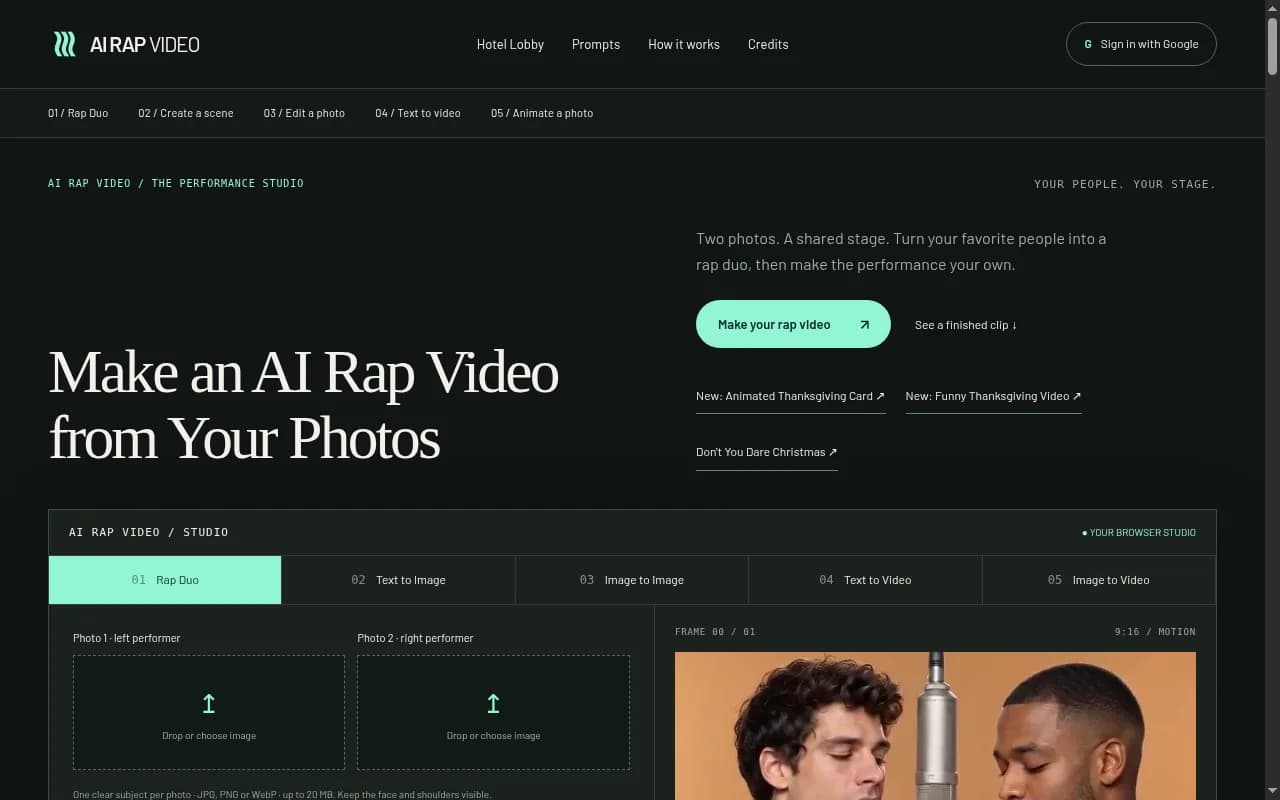Viewport: 1280px width, 800px height.
Task: Open the Credits nav item
Action: (x=768, y=44)
